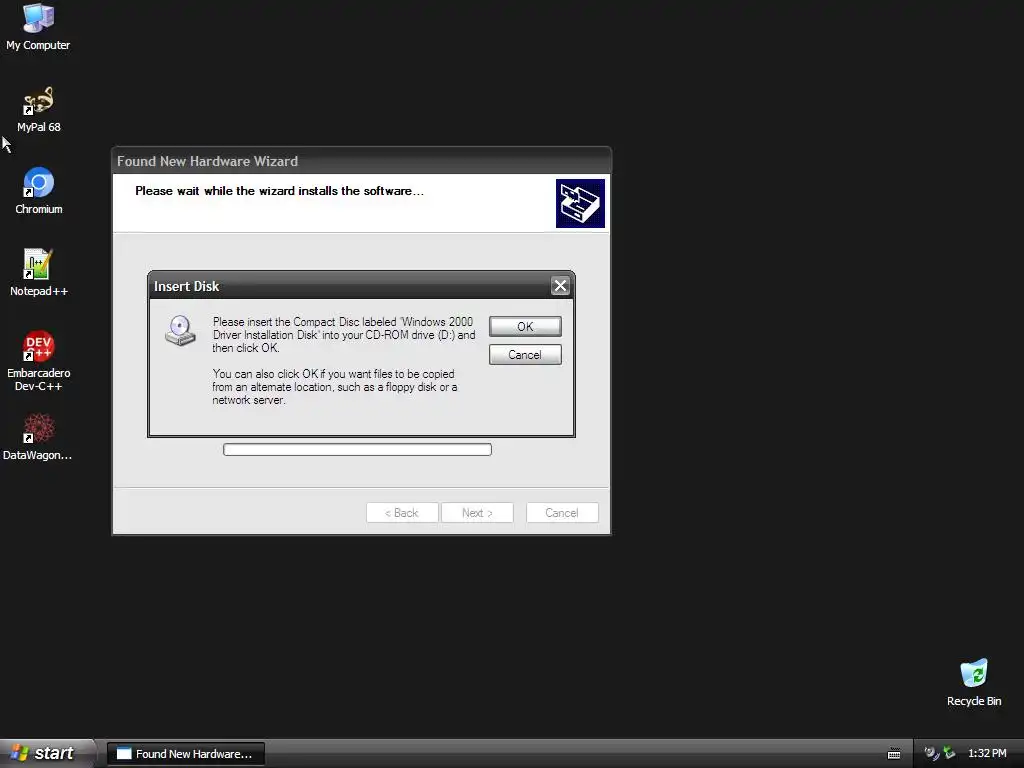Viewport: 1024px width, 768px height.
Task: Select the MyPal 68 desktop shortcut
Action: pyautogui.click(x=39, y=110)
